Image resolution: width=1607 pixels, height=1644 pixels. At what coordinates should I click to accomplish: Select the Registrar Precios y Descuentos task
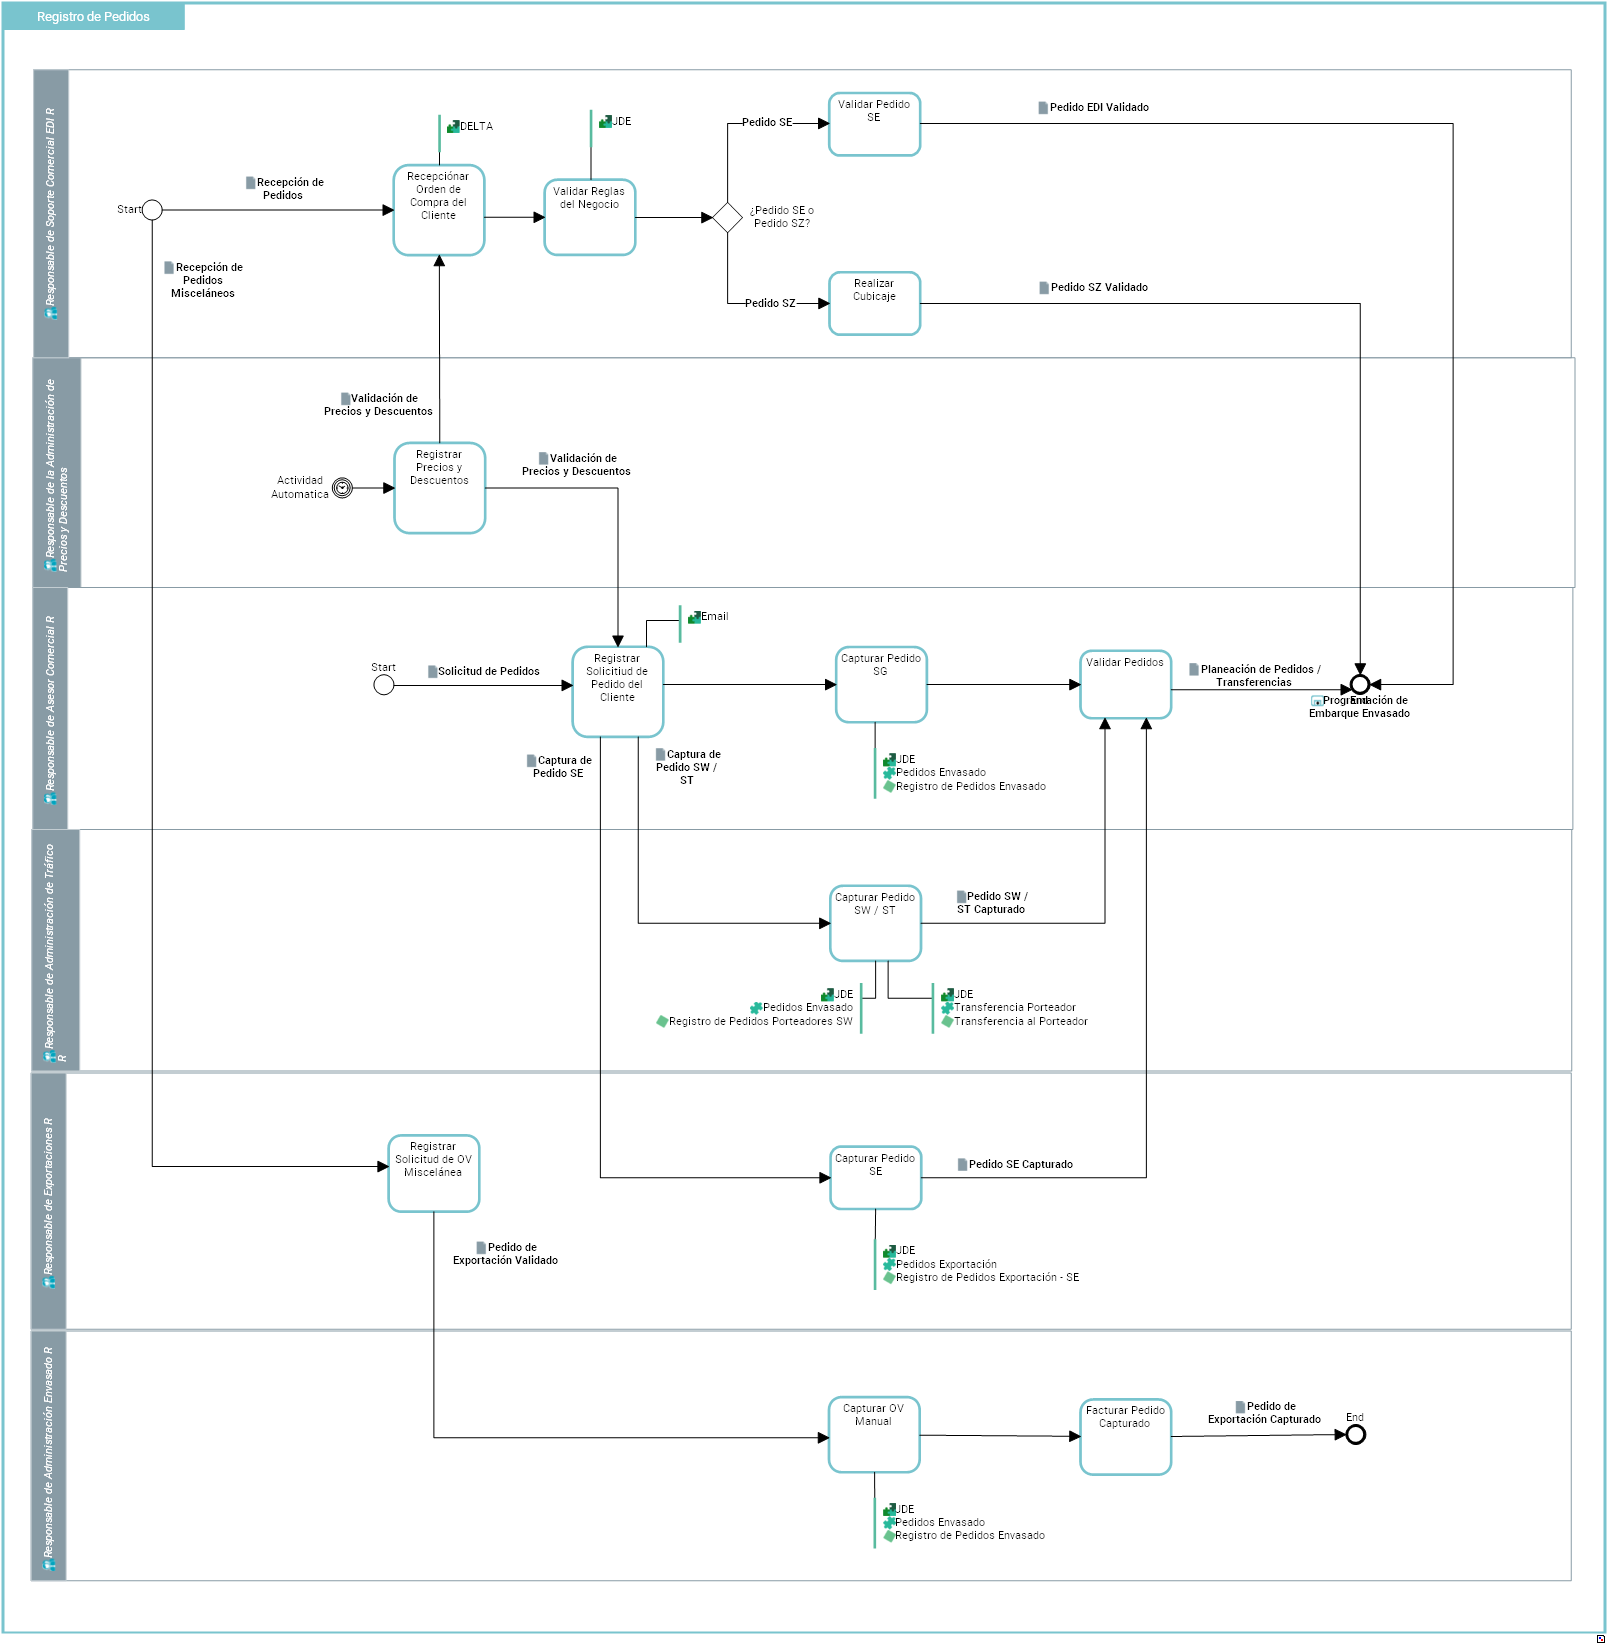(x=440, y=488)
